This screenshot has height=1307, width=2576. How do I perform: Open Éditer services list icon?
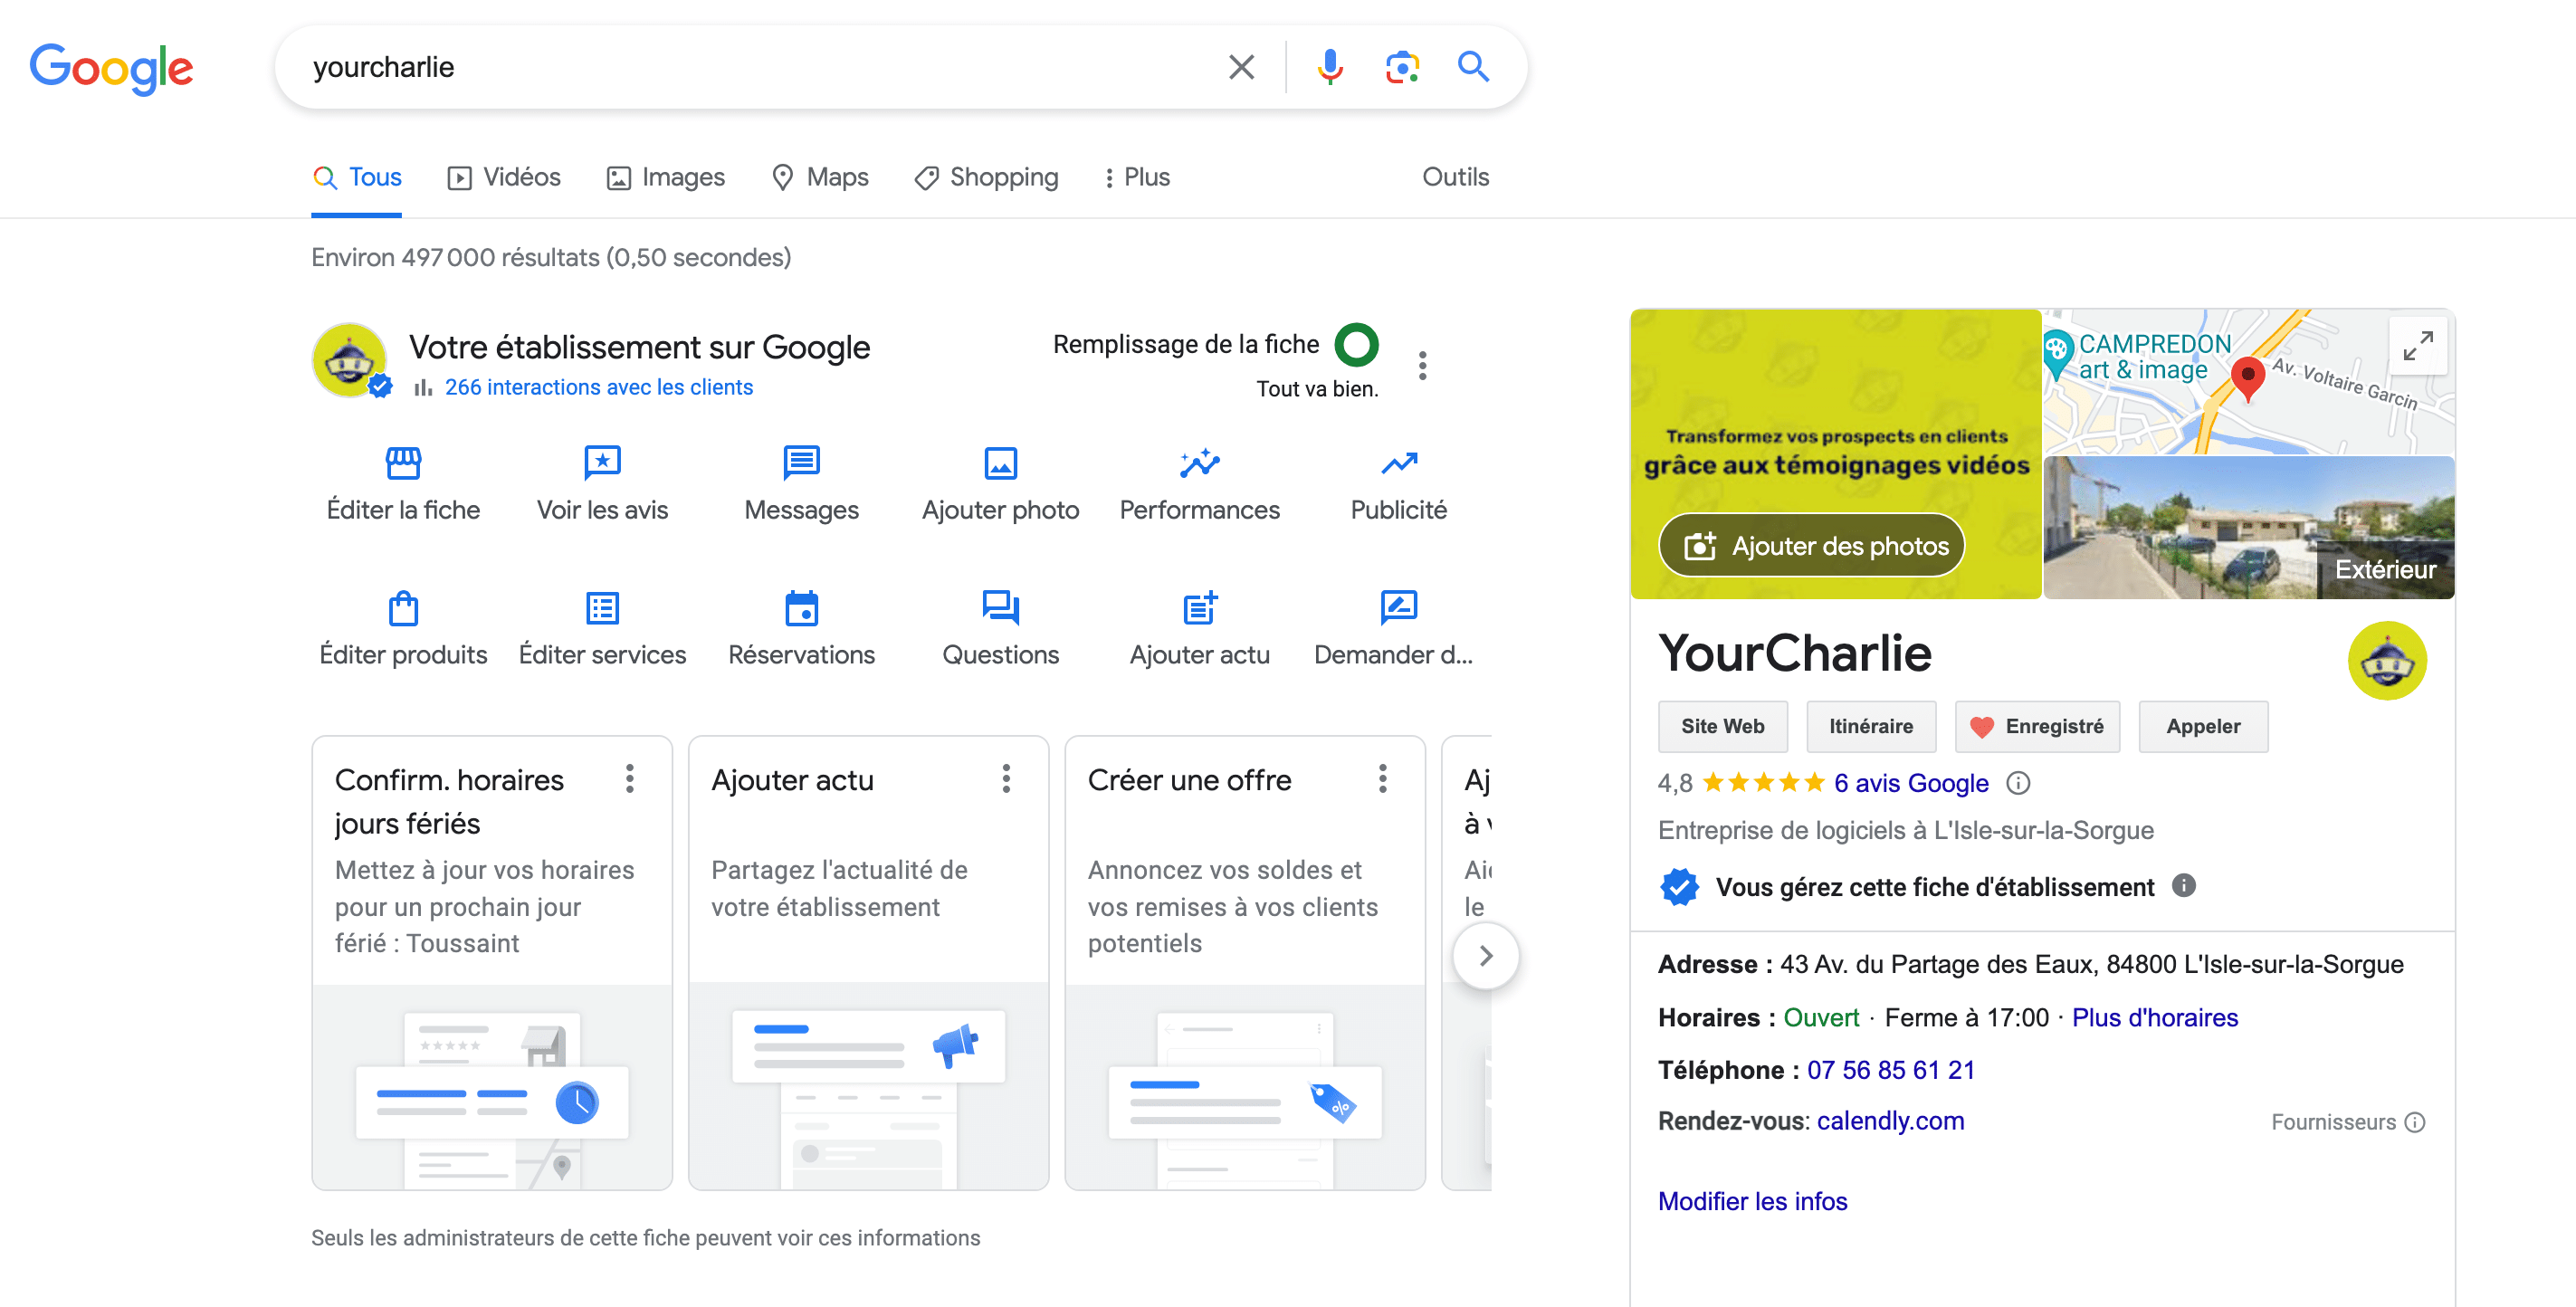point(602,608)
